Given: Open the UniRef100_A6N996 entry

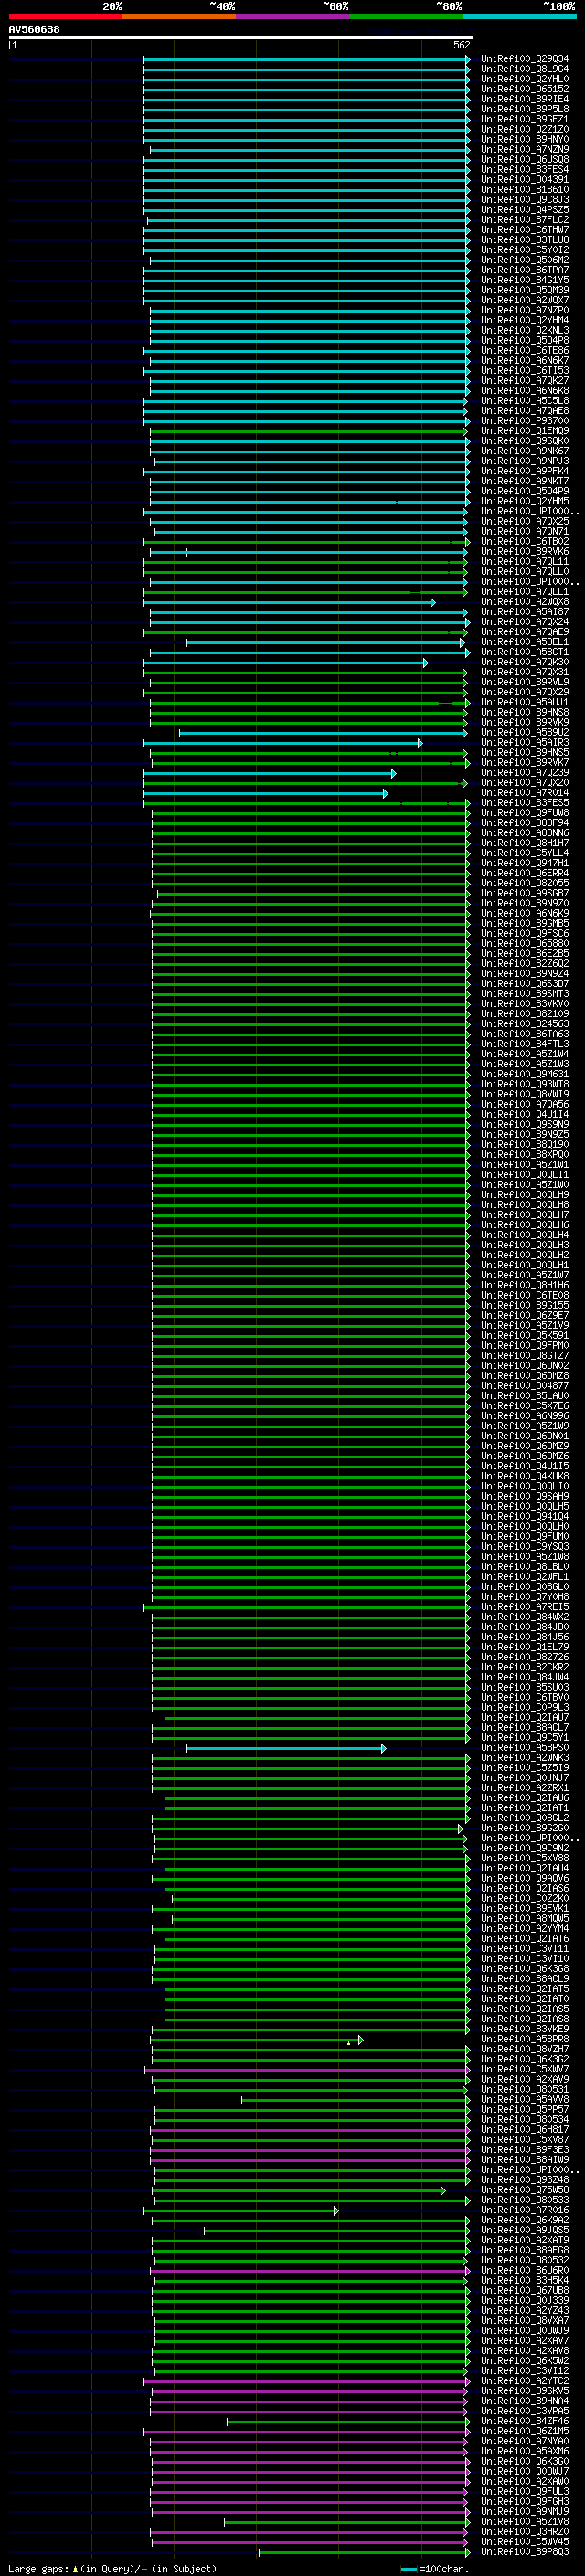Looking at the screenshot, I should tap(524, 1416).
